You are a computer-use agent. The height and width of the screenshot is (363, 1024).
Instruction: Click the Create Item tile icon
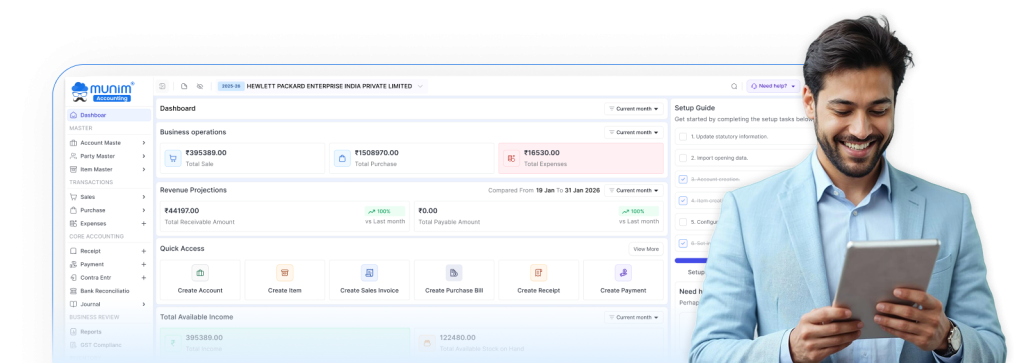[x=285, y=273]
